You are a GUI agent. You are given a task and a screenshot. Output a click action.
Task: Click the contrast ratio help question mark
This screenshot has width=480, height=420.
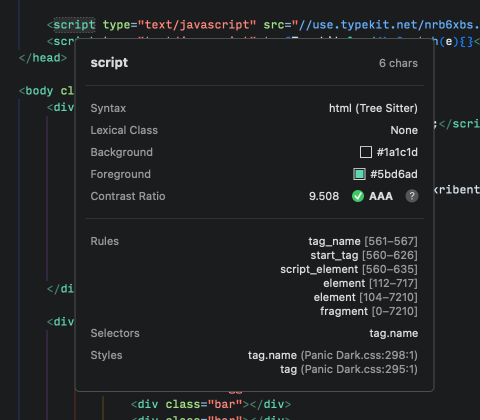[x=412, y=196]
